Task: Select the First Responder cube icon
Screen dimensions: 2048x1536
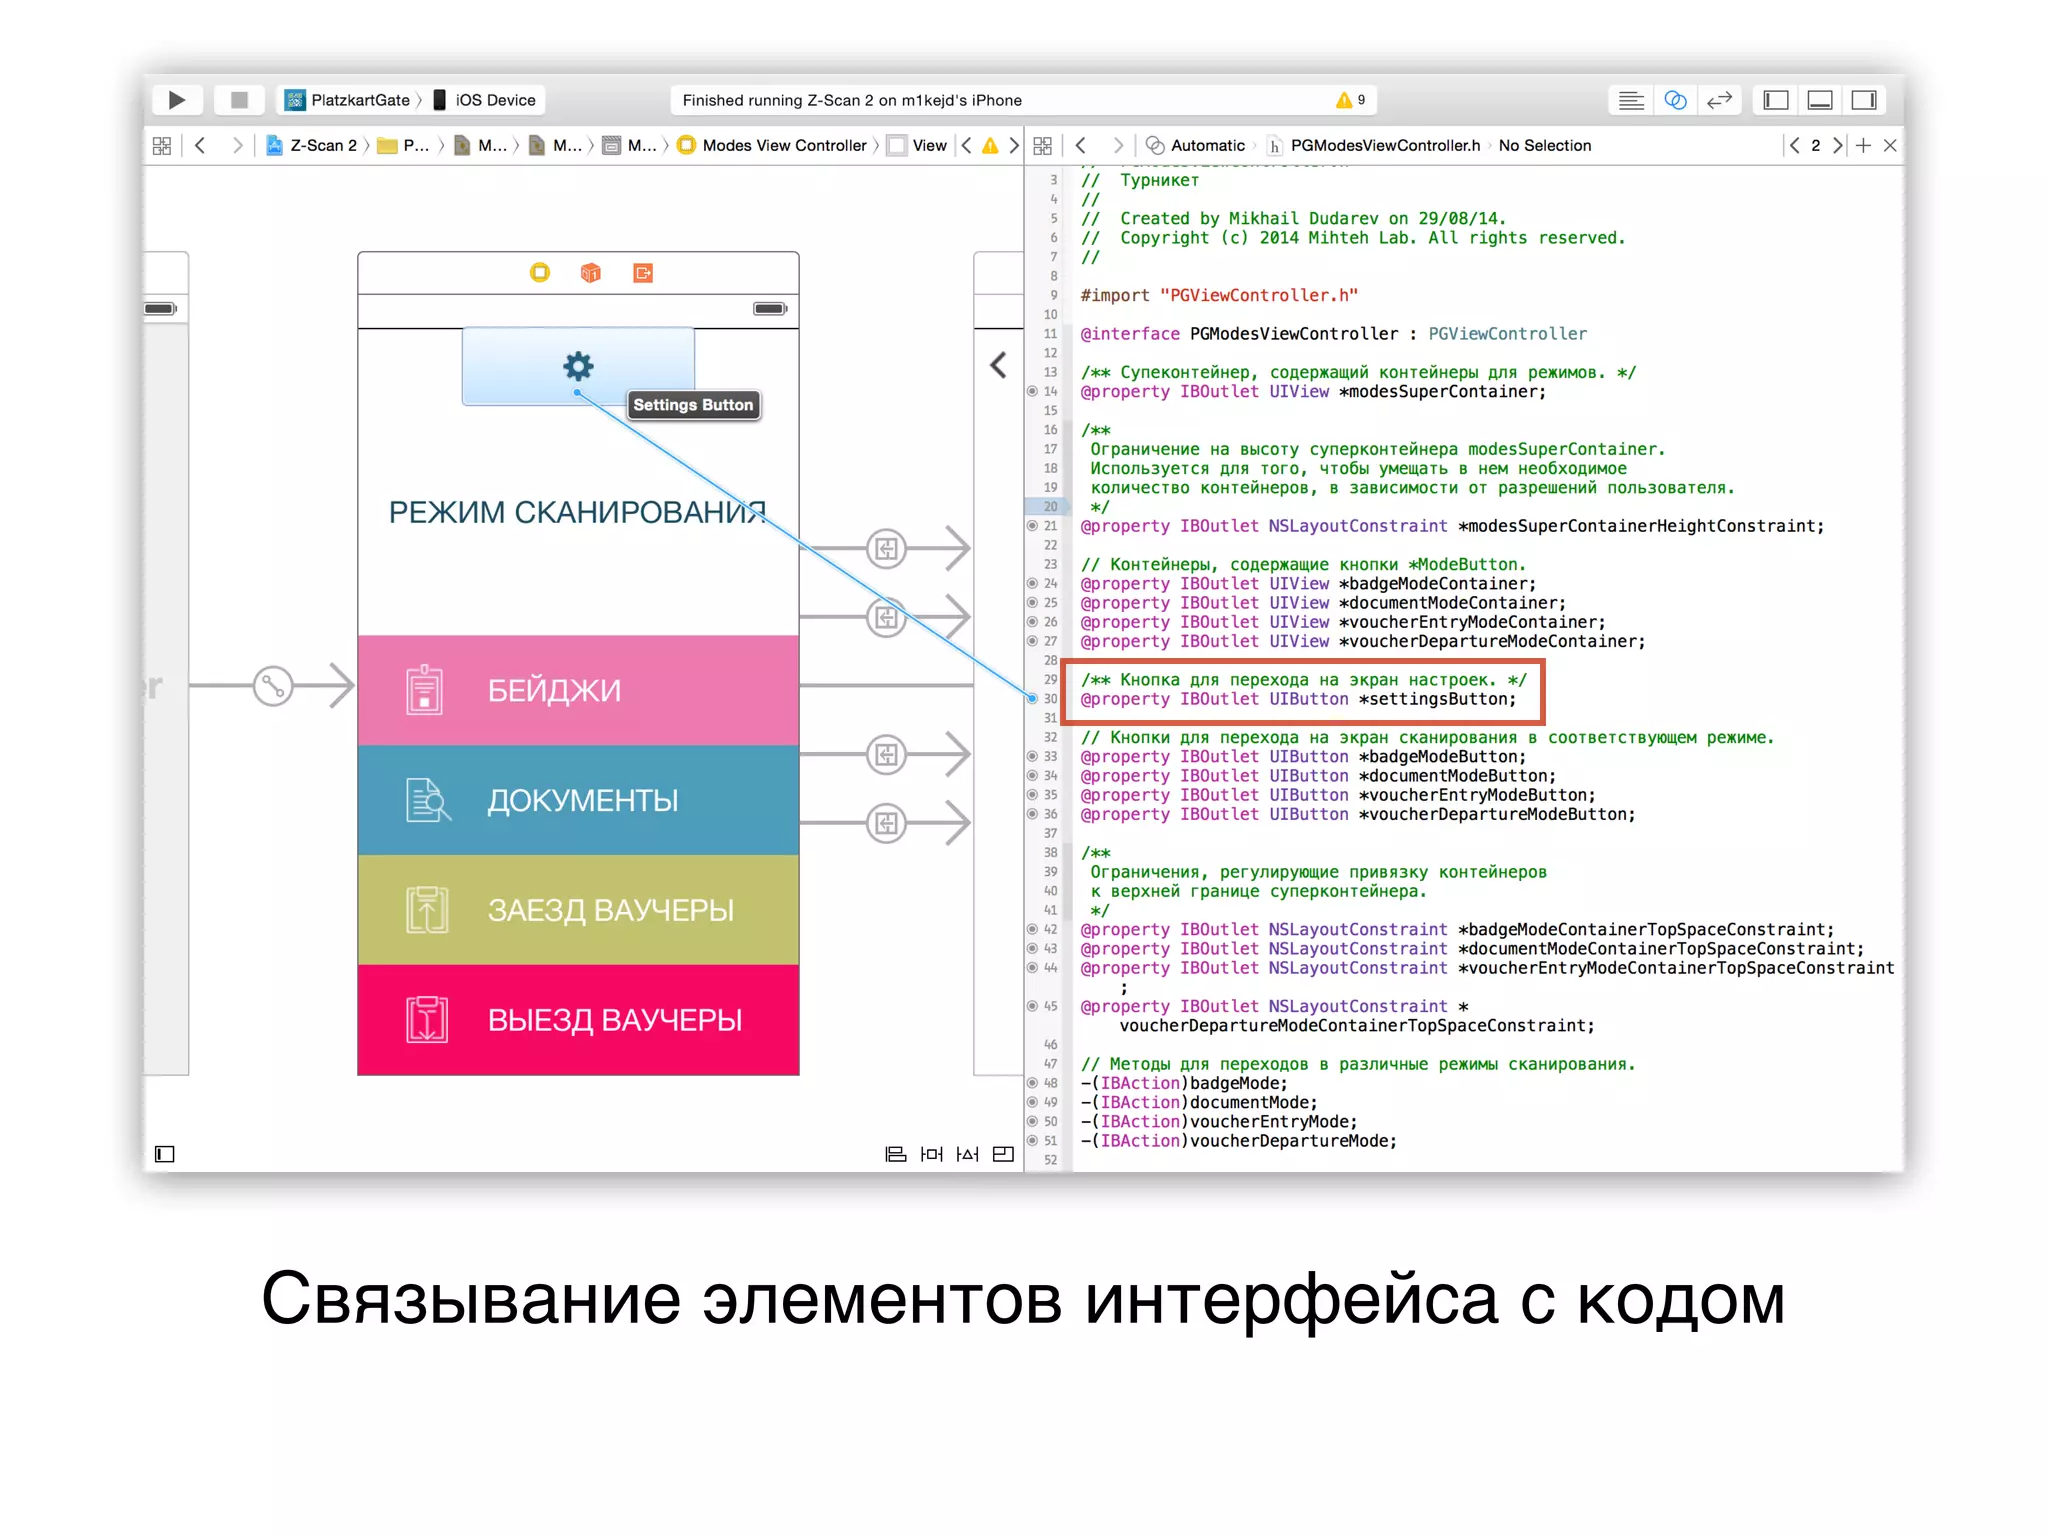Action: (591, 273)
